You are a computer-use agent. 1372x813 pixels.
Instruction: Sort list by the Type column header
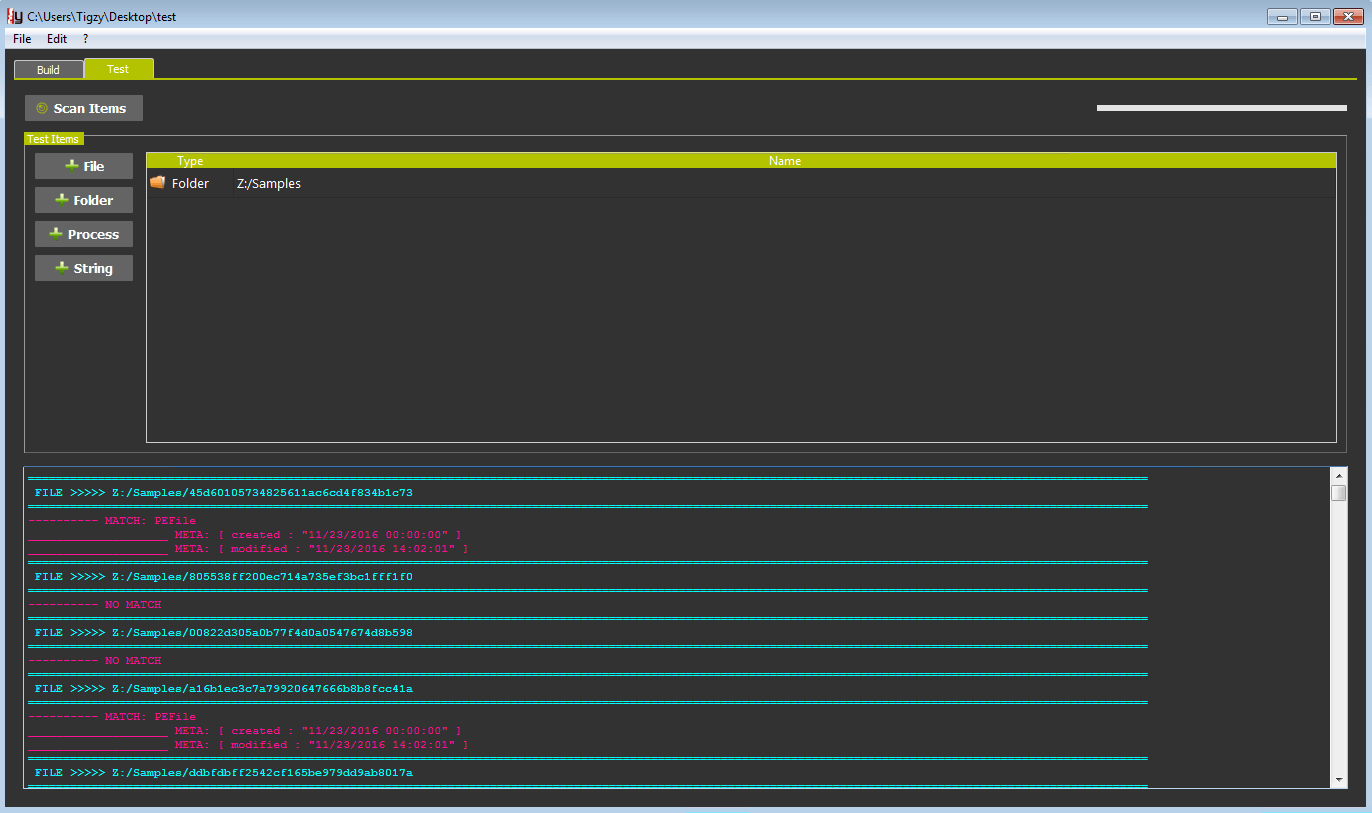190,161
